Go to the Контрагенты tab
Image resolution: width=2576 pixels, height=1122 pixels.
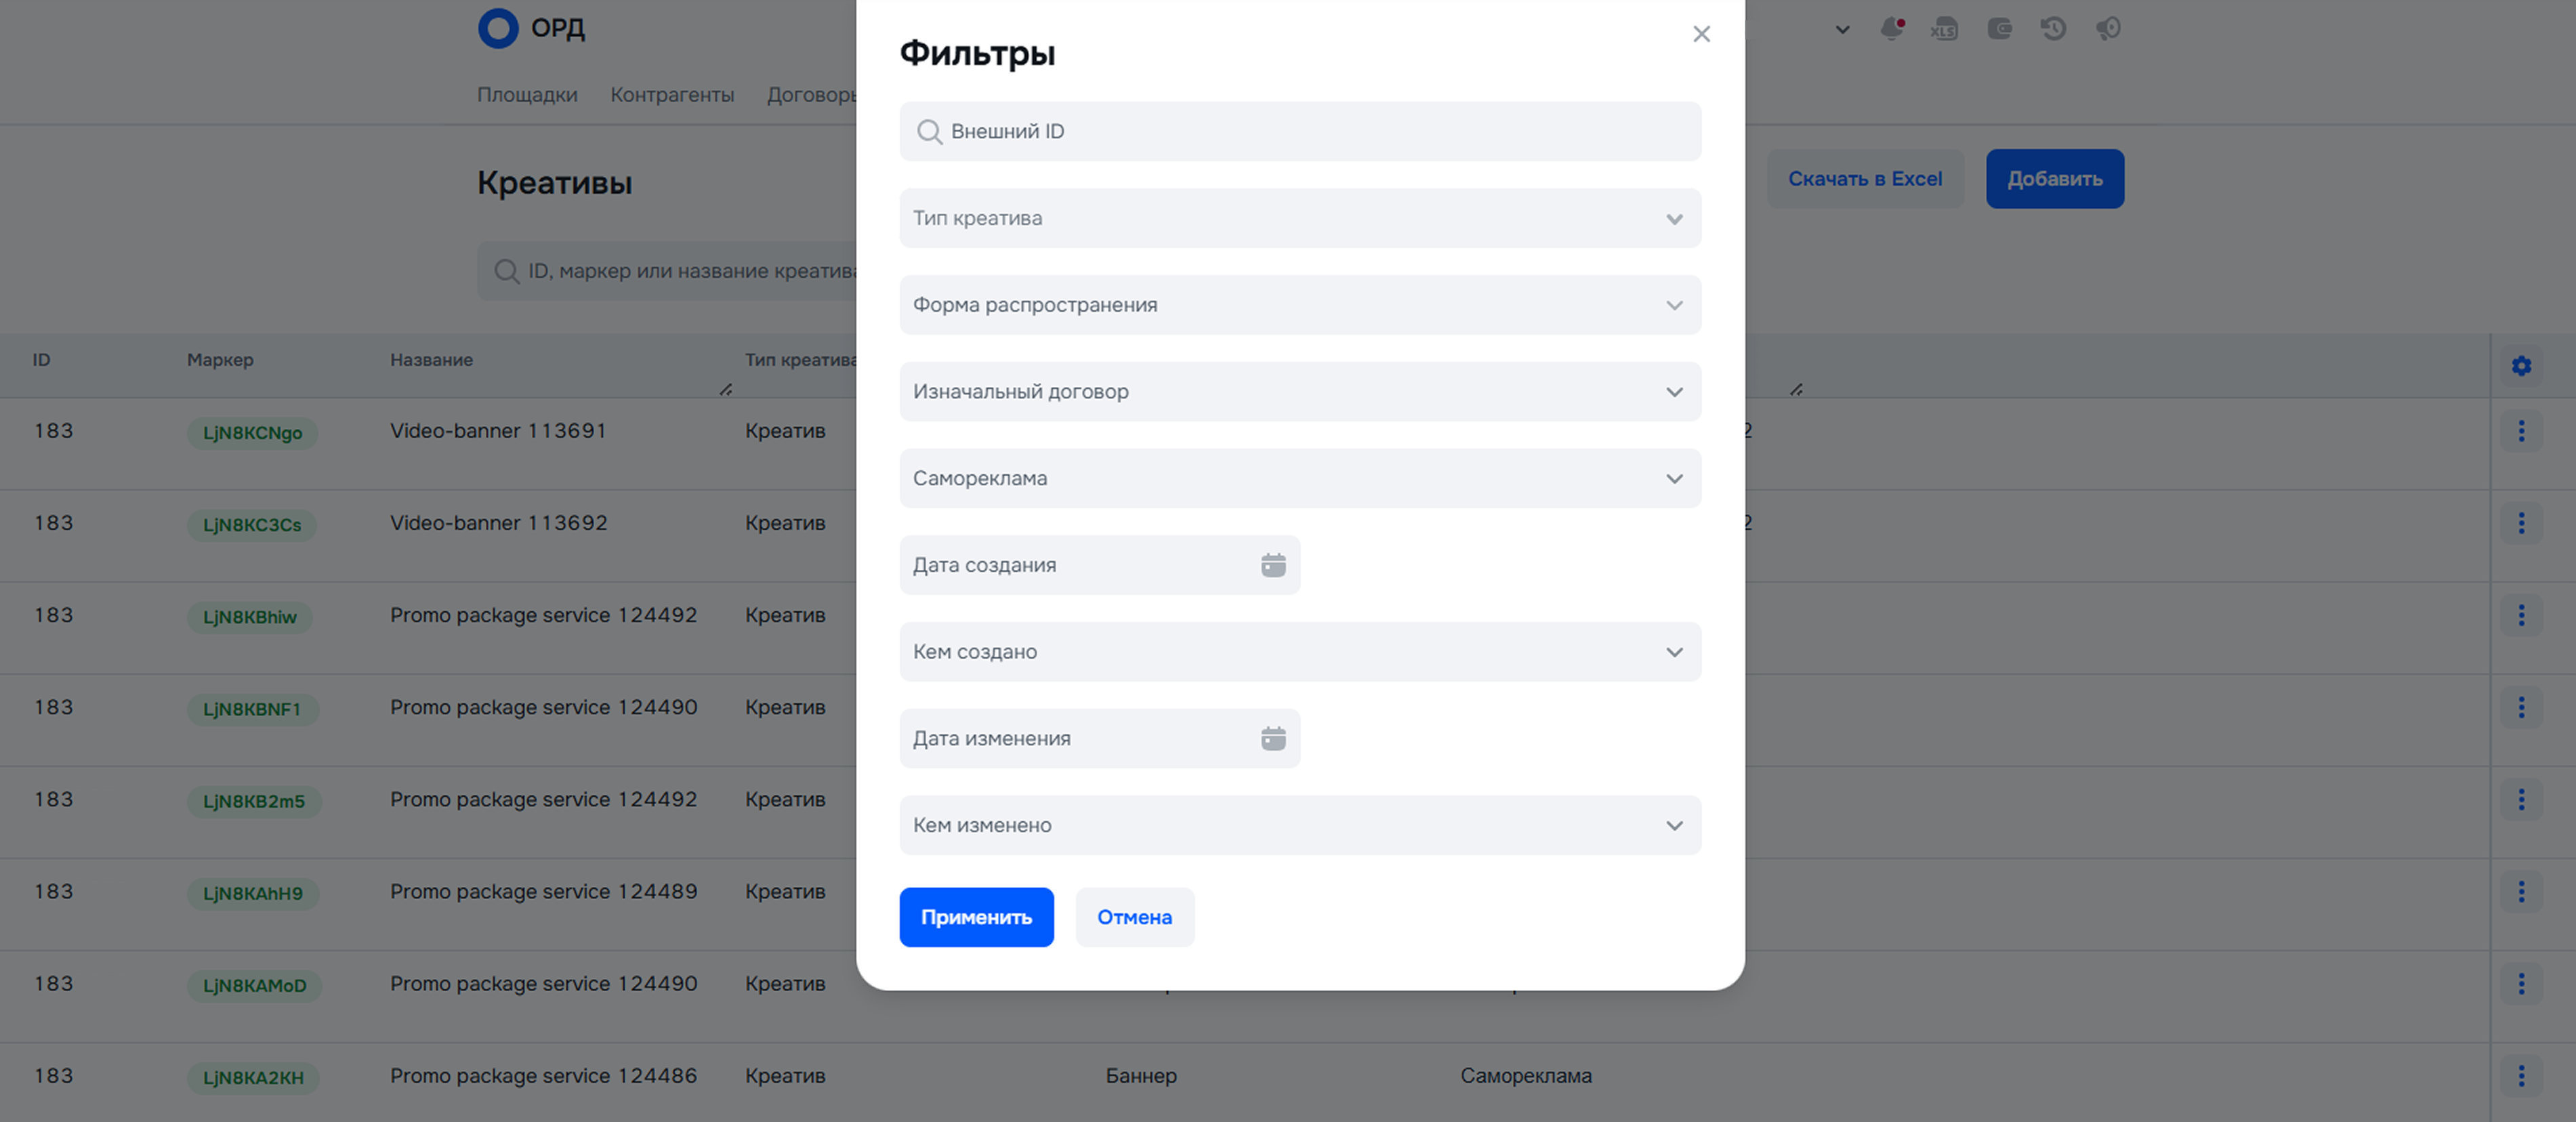click(672, 95)
